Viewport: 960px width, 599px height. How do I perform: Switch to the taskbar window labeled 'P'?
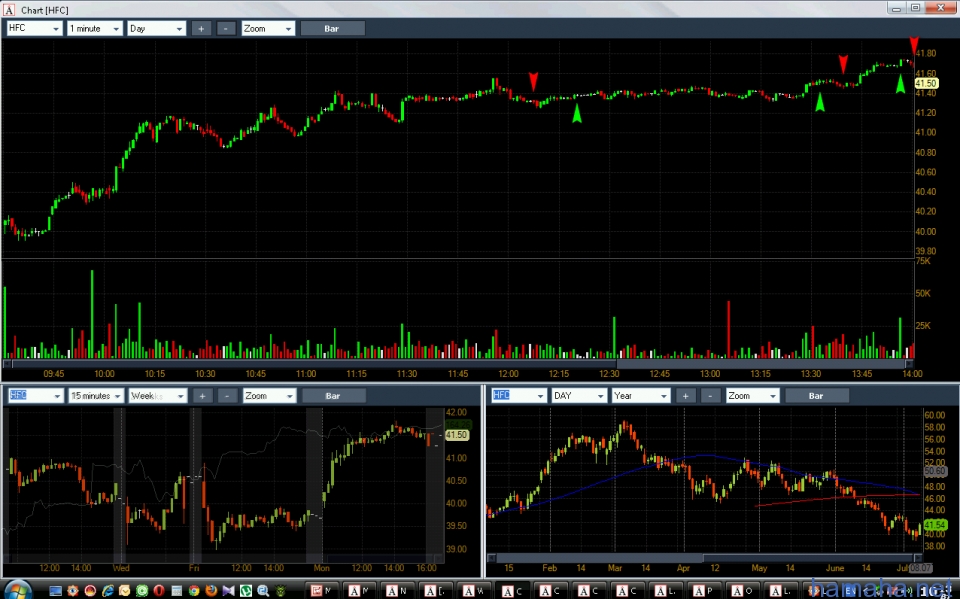pyautogui.click(x=704, y=590)
